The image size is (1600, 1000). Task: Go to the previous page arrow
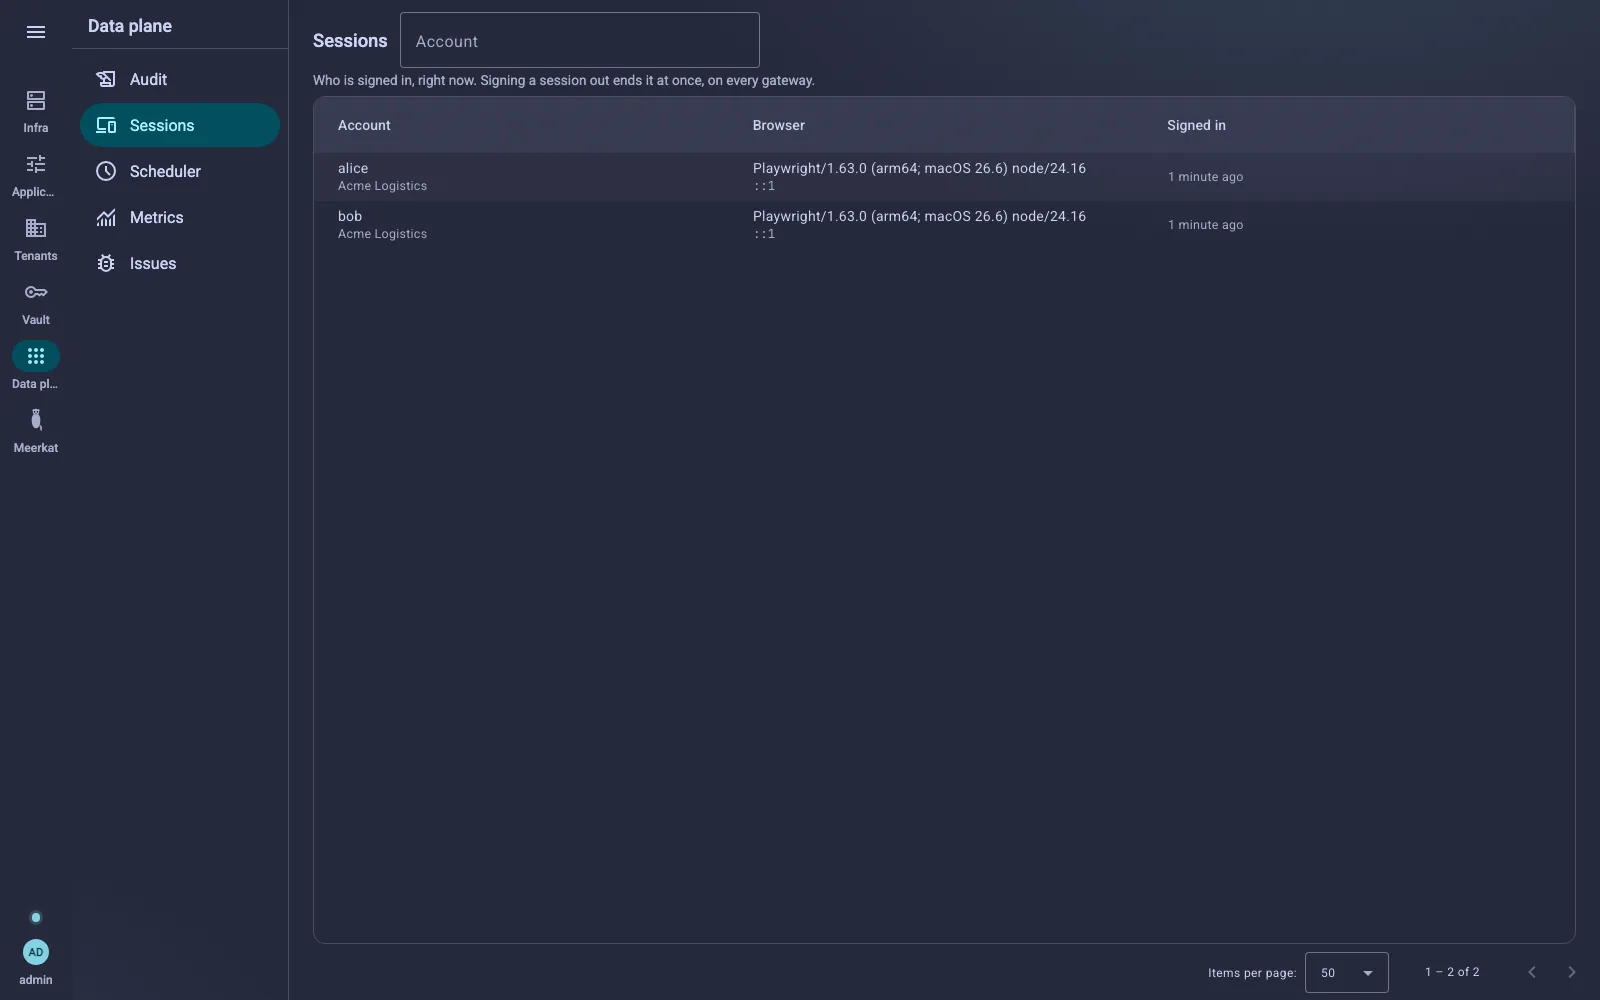click(1531, 972)
